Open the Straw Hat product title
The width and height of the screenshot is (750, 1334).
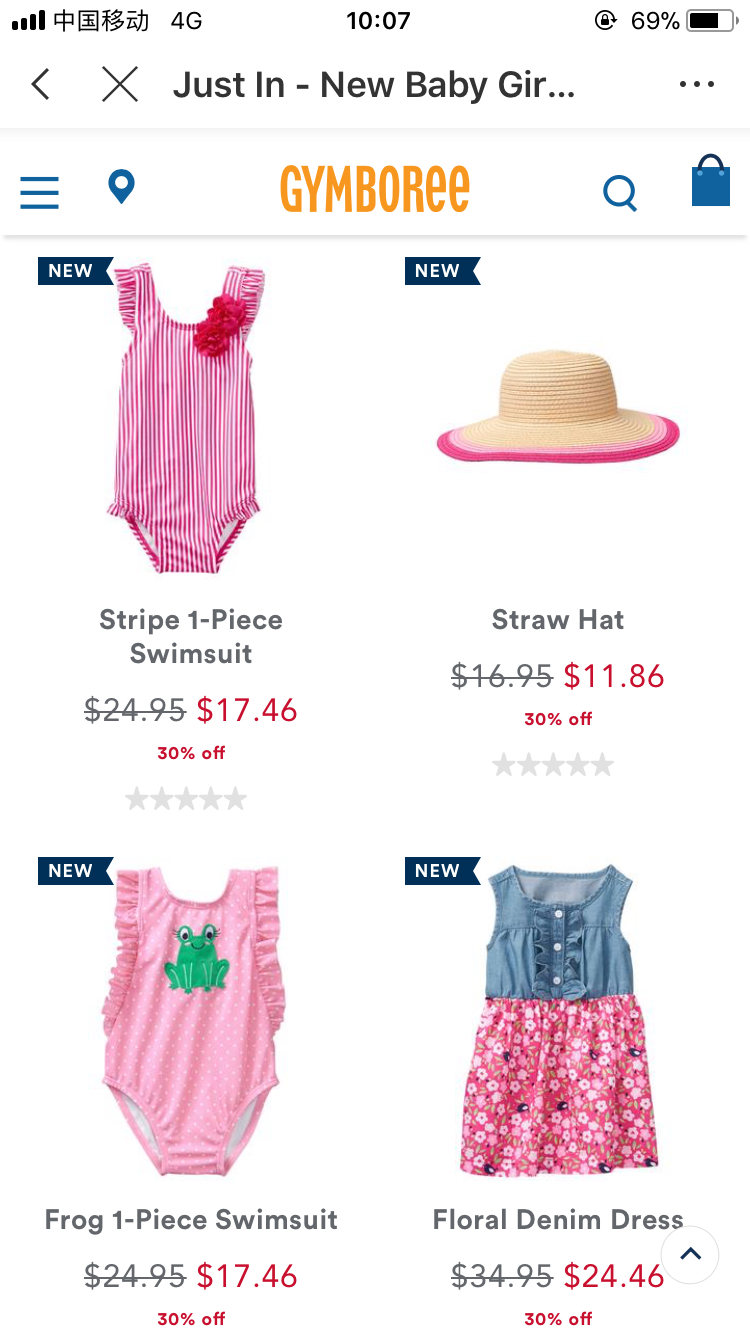[558, 620]
